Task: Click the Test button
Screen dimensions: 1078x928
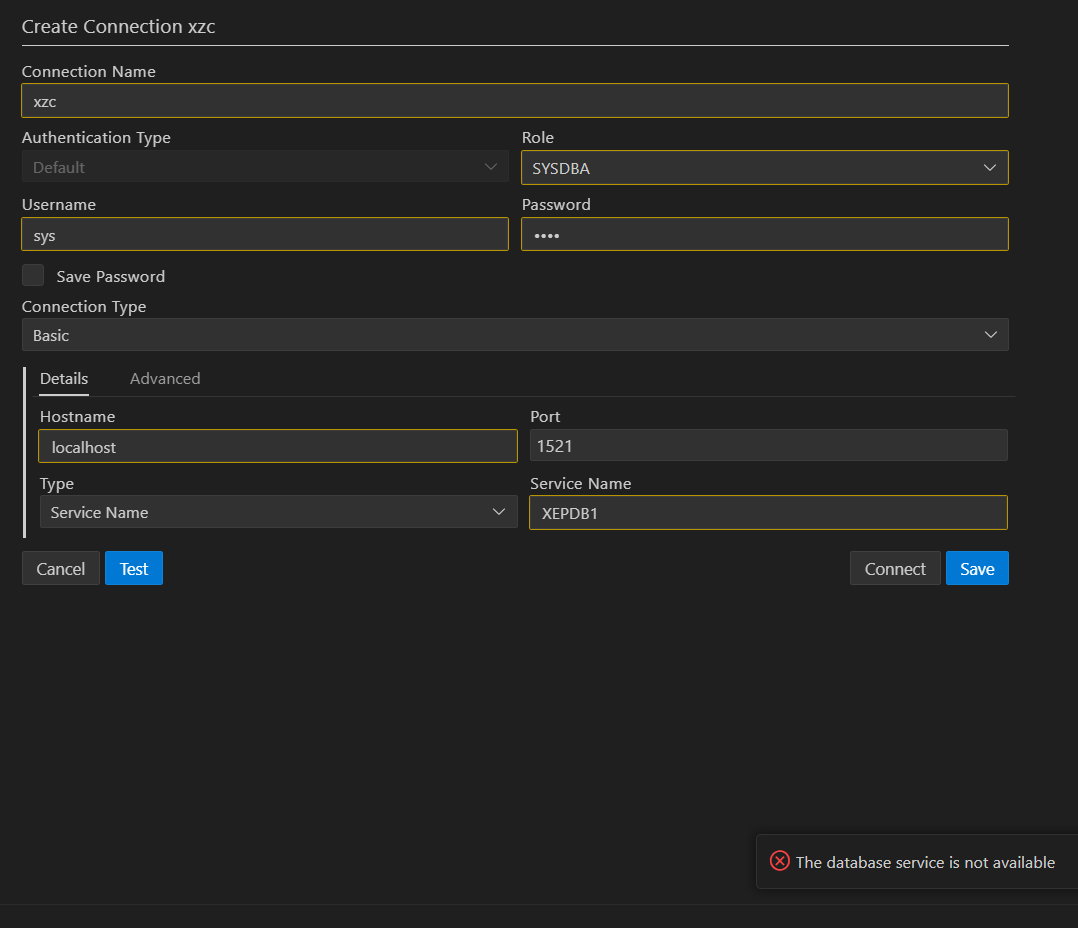Action: click(133, 568)
